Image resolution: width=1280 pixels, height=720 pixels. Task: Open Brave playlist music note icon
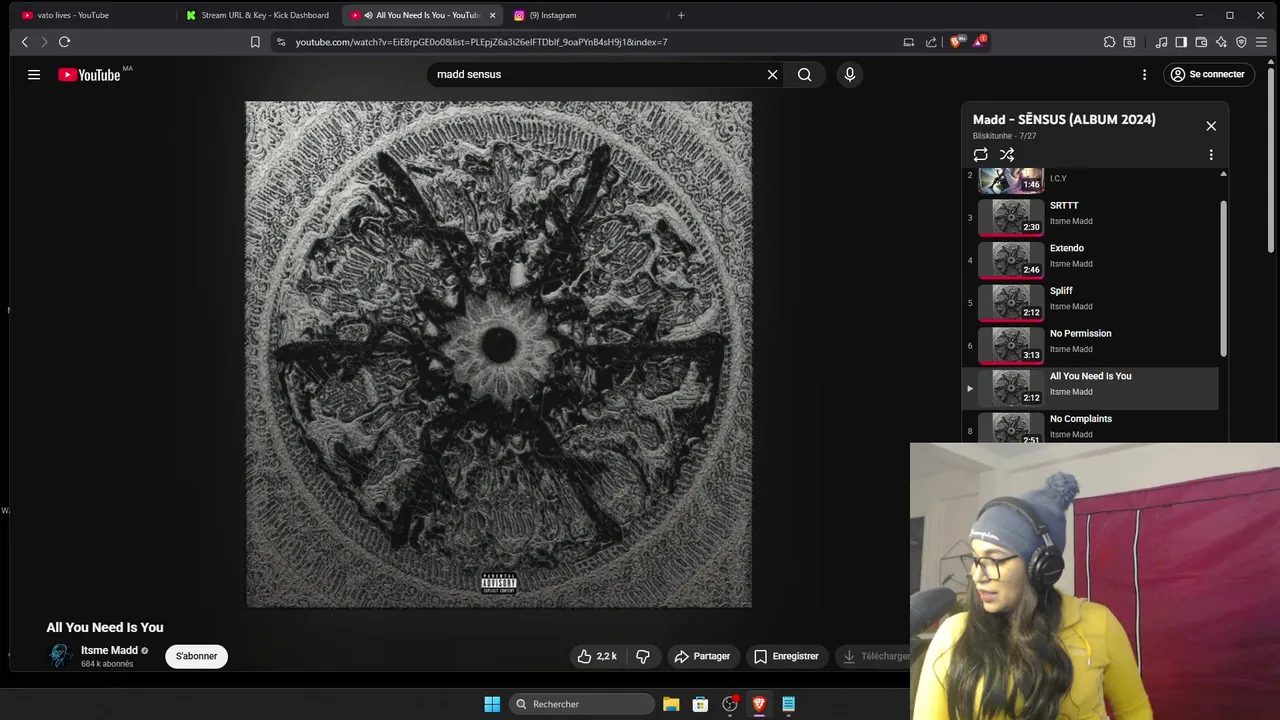[x=1161, y=42]
